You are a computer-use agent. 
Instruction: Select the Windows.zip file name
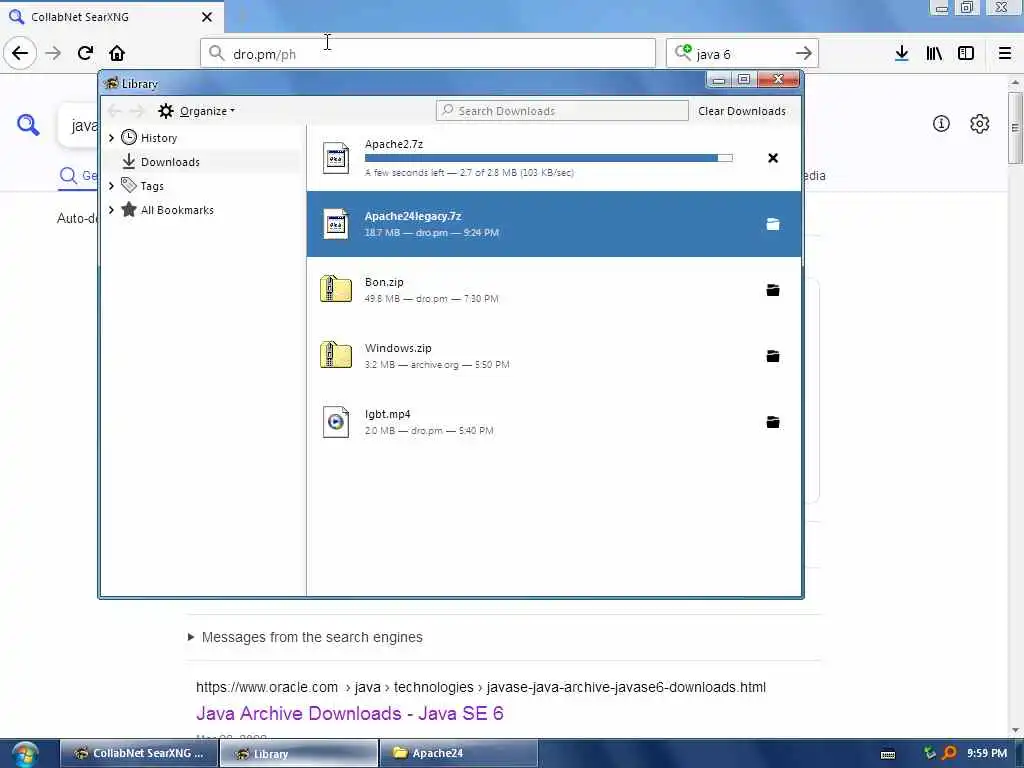point(398,348)
